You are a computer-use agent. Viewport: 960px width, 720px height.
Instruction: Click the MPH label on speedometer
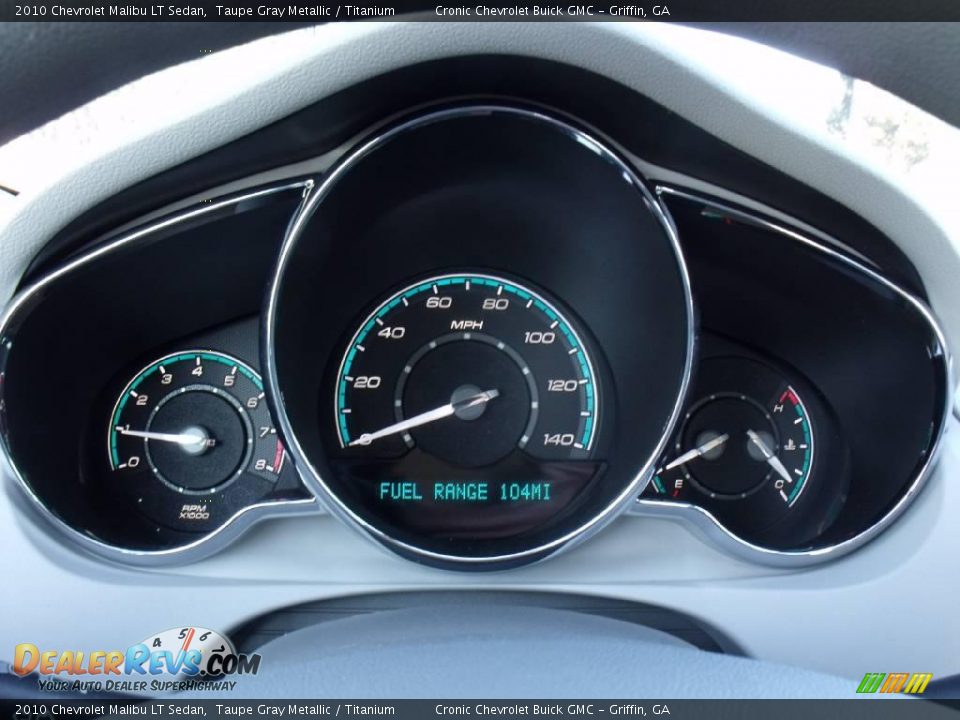(467, 324)
